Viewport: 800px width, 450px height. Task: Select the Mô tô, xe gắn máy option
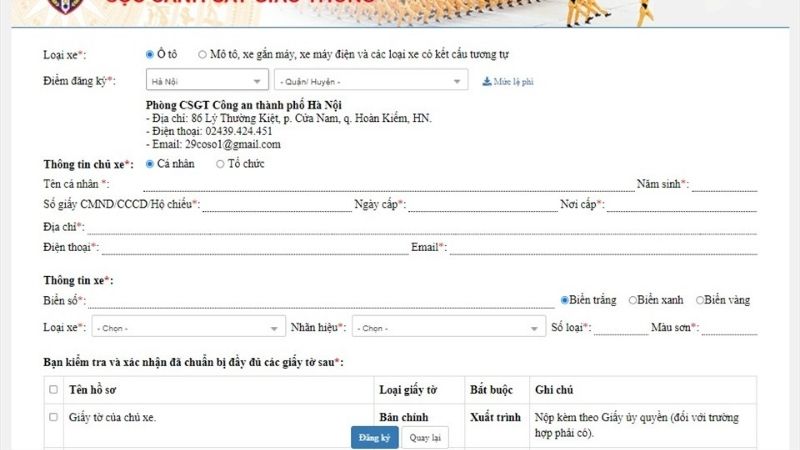point(203,54)
